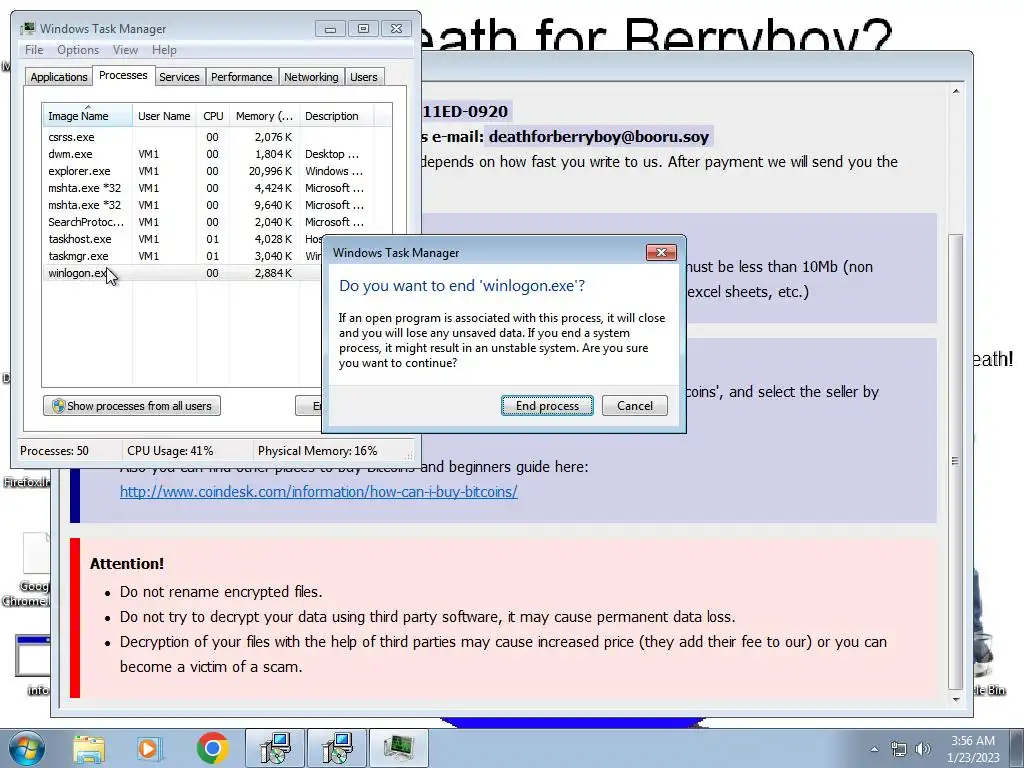
Task: Select the SearchProtoc... process row
Action: tap(217, 222)
